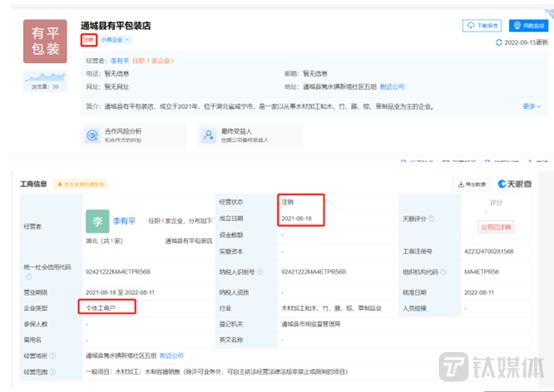
Task: Click the download report button
Action: point(482,25)
